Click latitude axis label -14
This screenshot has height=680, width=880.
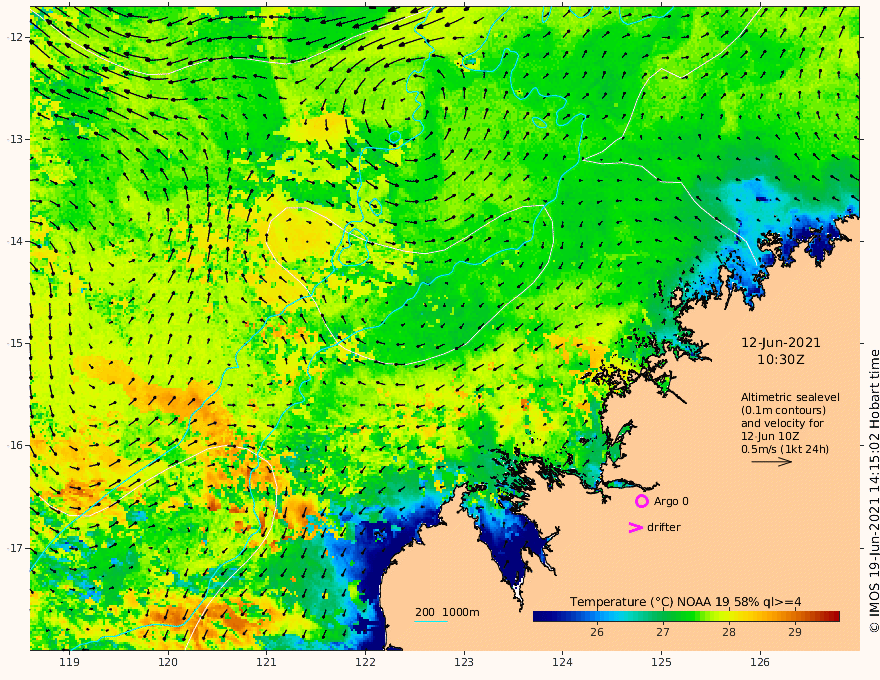pyautogui.click(x=15, y=241)
